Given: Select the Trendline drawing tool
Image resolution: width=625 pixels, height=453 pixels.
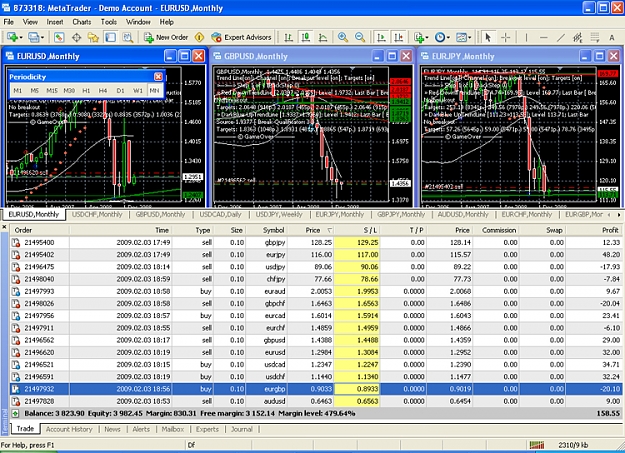Looking at the screenshot, I should click(x=561, y=37).
